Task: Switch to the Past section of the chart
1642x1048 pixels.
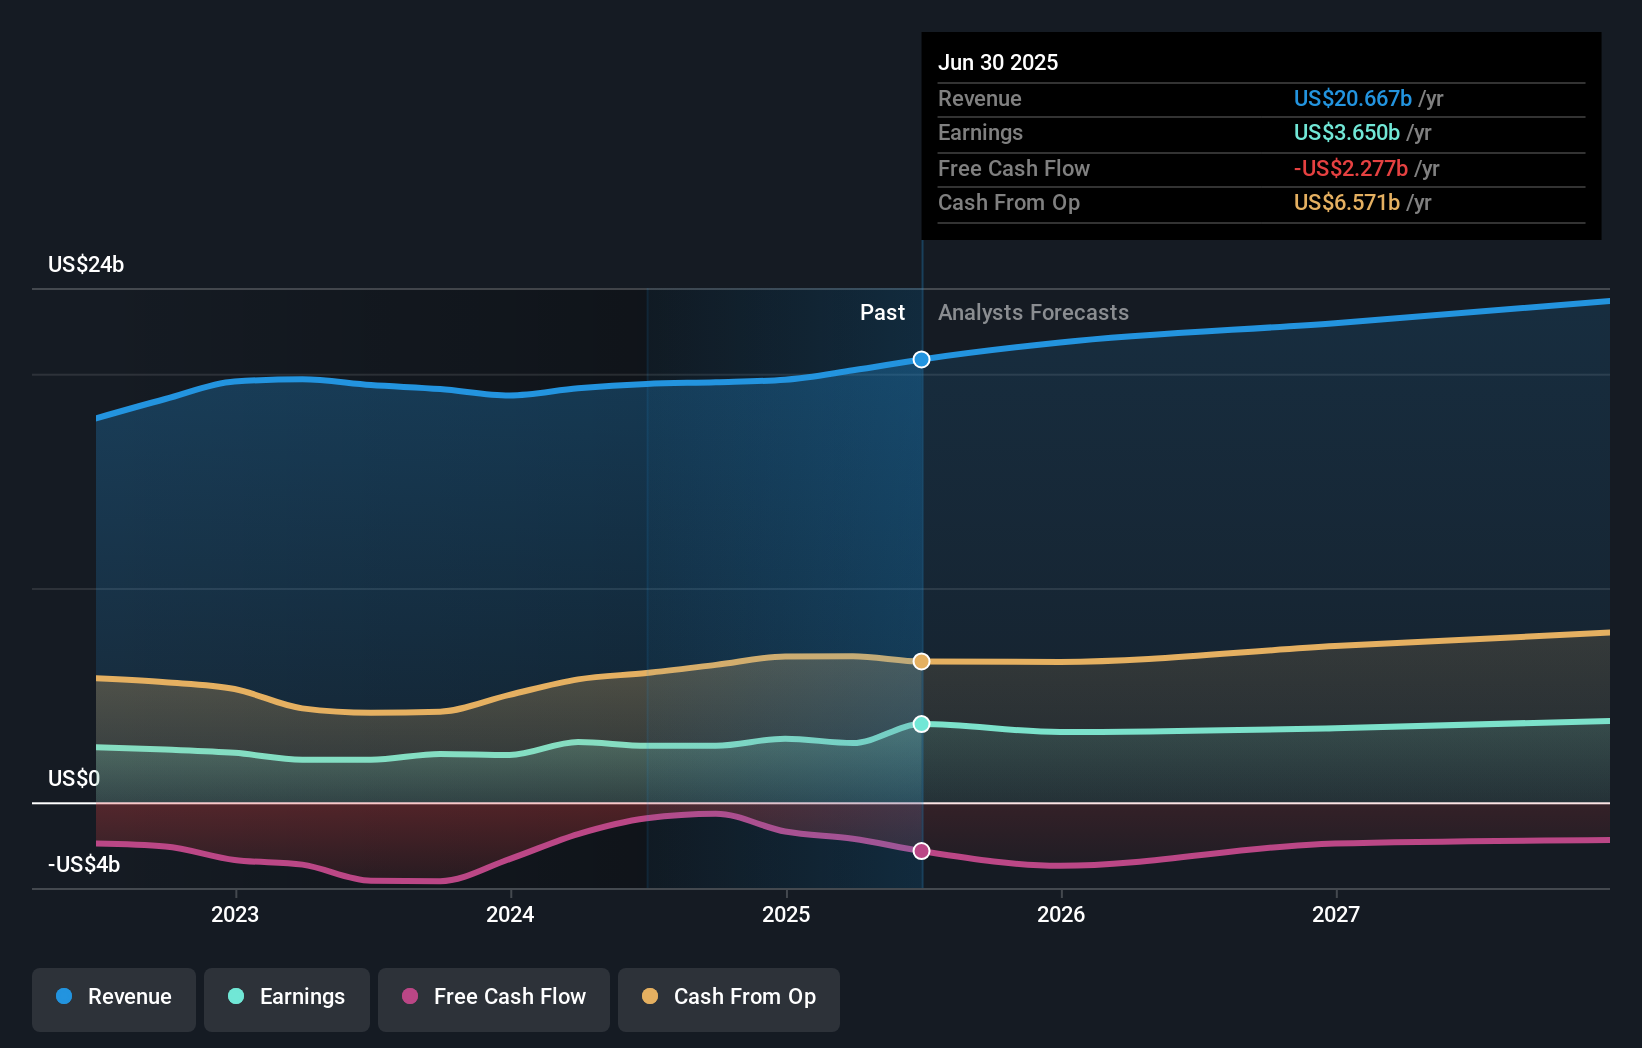Action: (x=882, y=312)
